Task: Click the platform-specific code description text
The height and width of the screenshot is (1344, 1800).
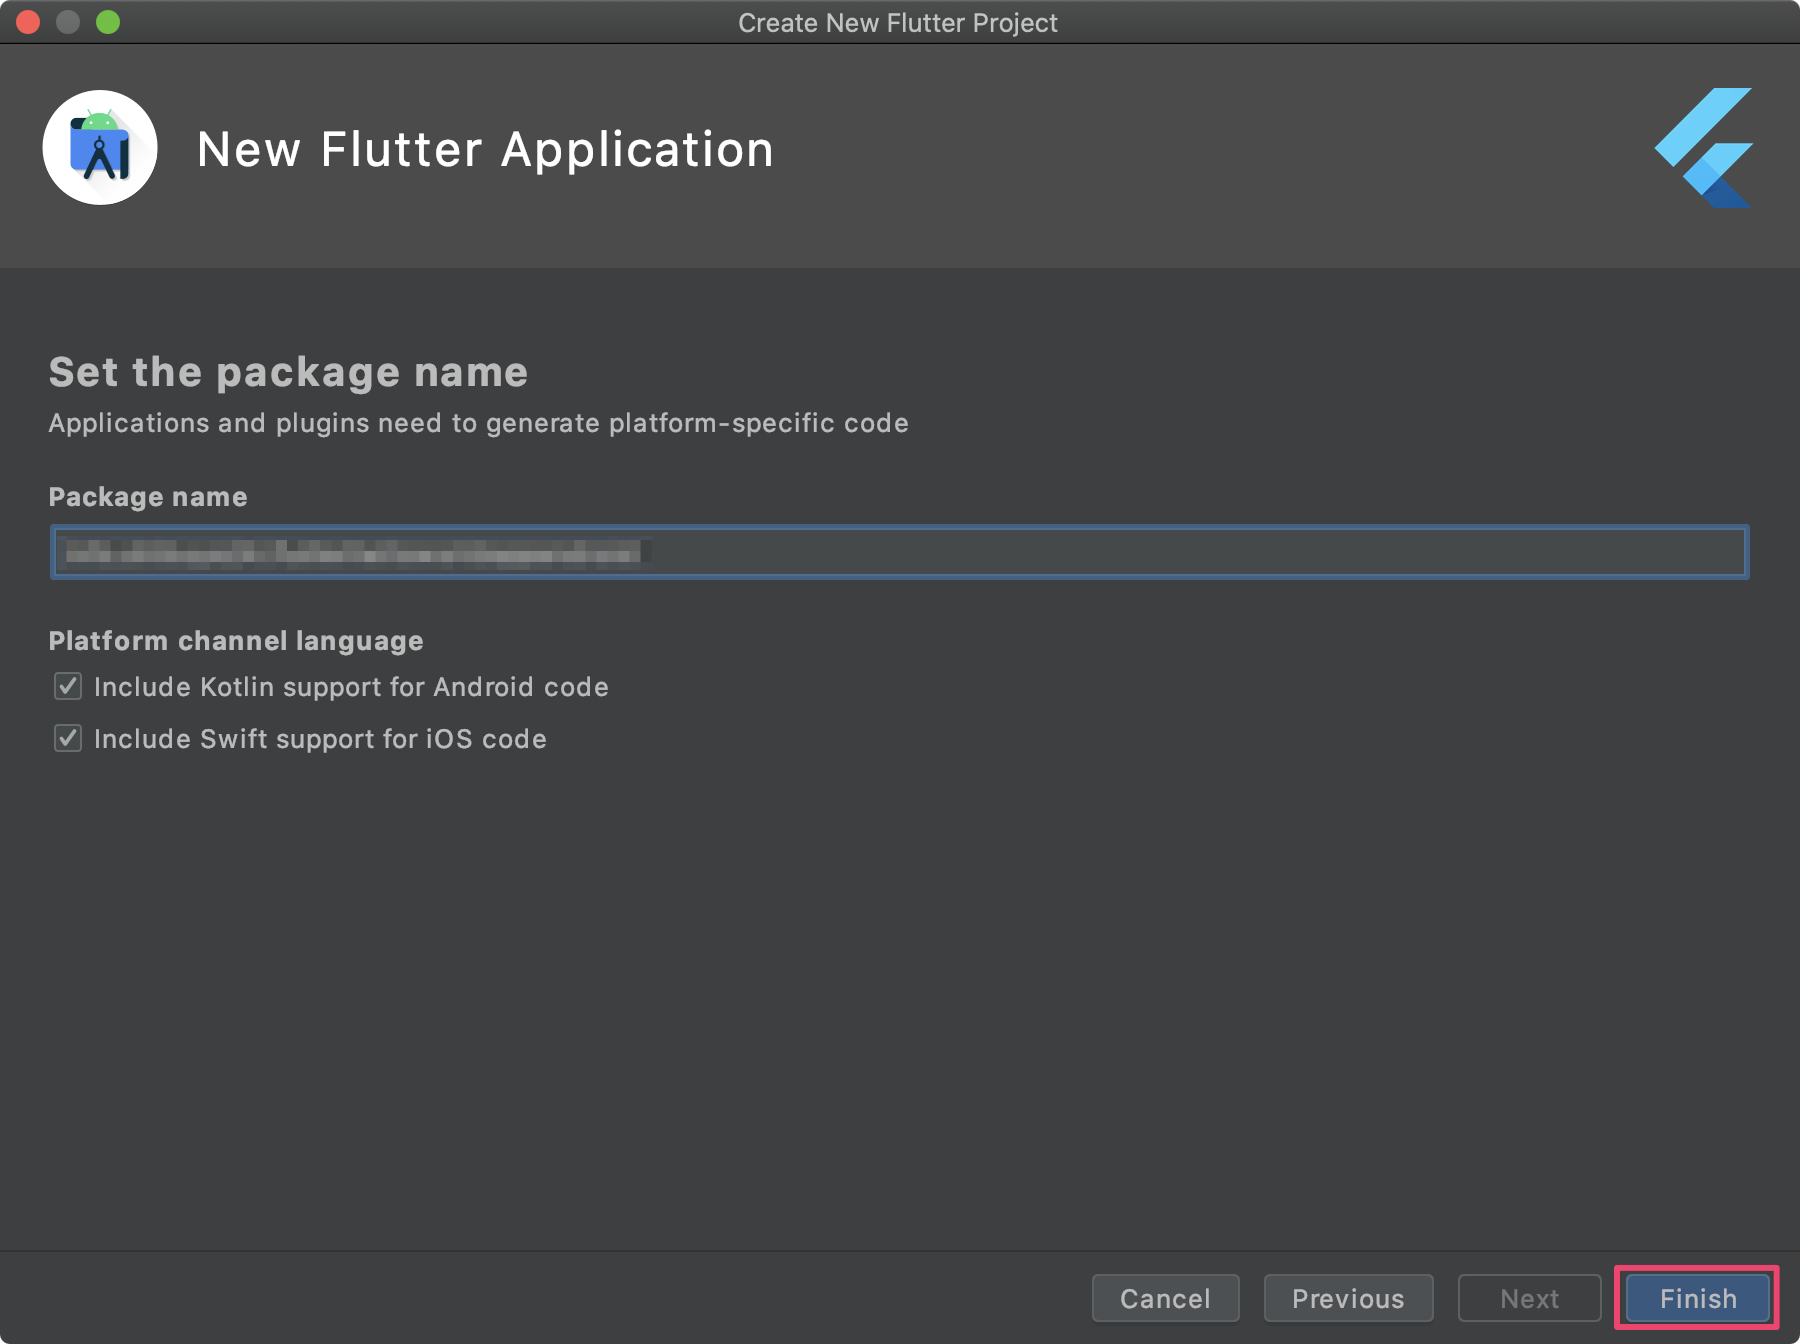Action: (478, 423)
